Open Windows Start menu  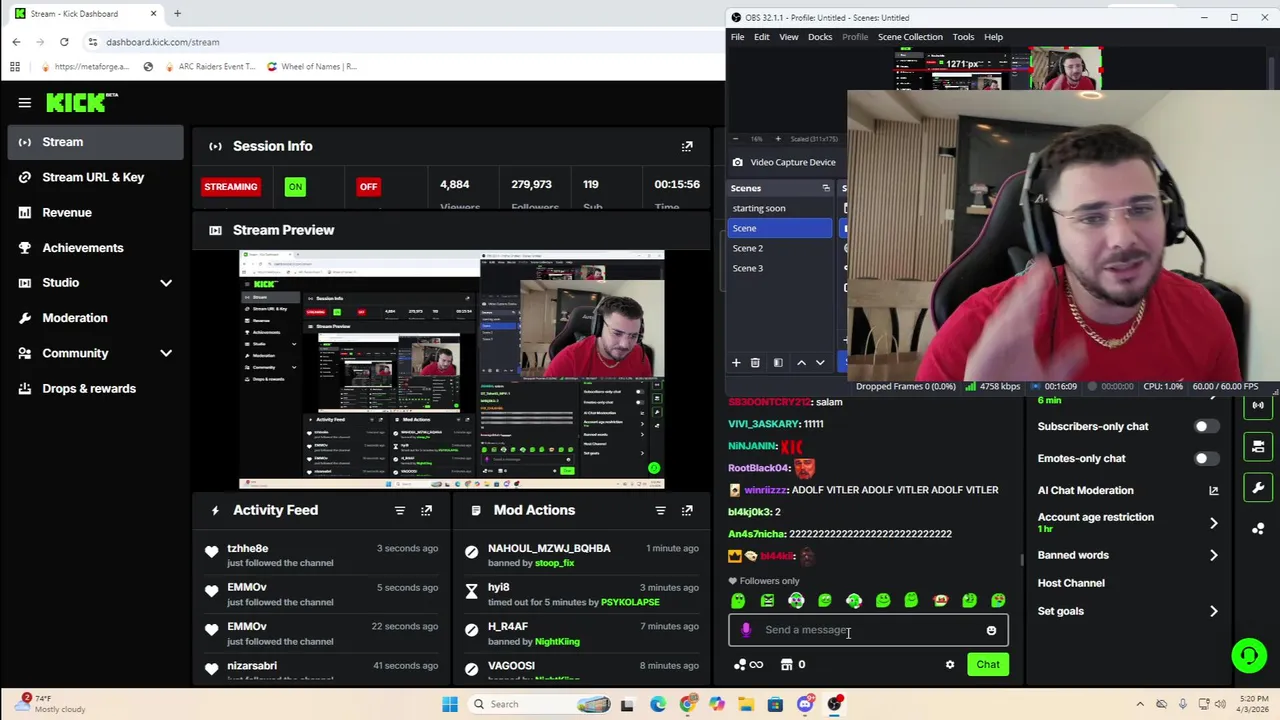pos(450,704)
